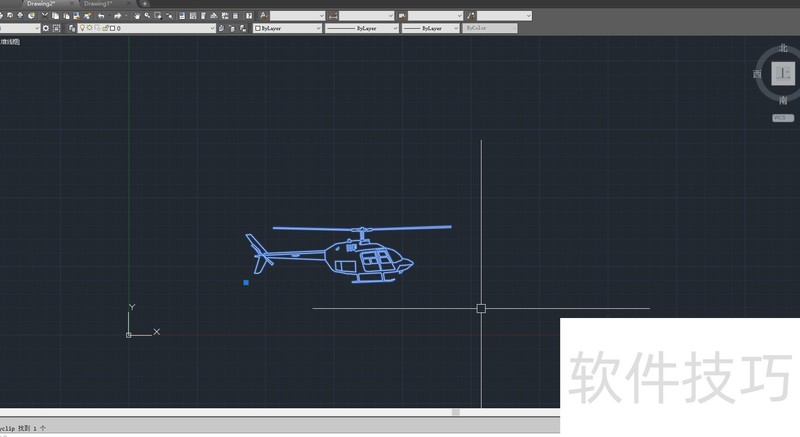The image size is (800, 437).
Task: Open the ByLayer lineweight dropdown
Action: tap(431, 28)
